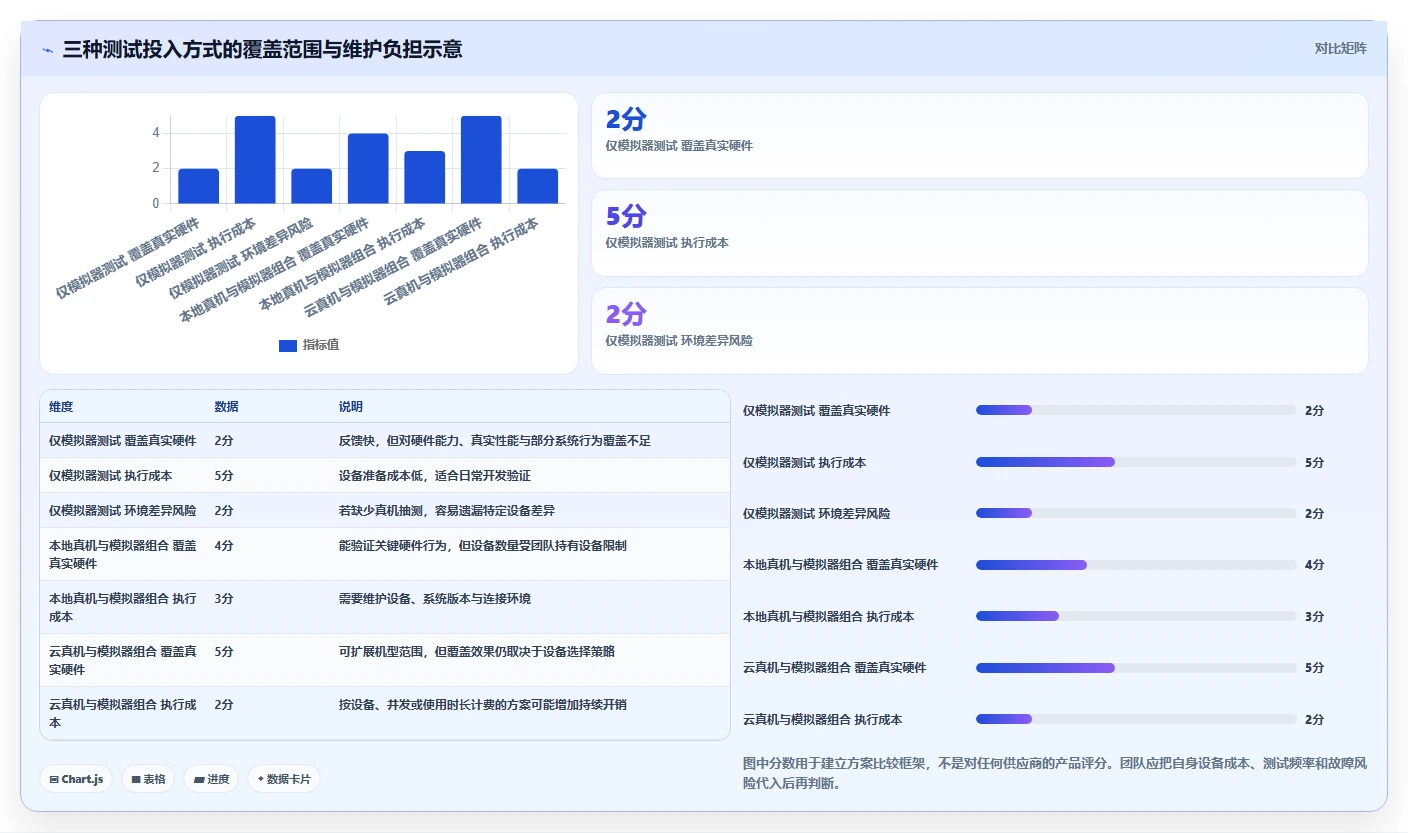The height and width of the screenshot is (833, 1408).
Task: Click the description starting with 能验证关键硬件行为
Action: point(483,546)
